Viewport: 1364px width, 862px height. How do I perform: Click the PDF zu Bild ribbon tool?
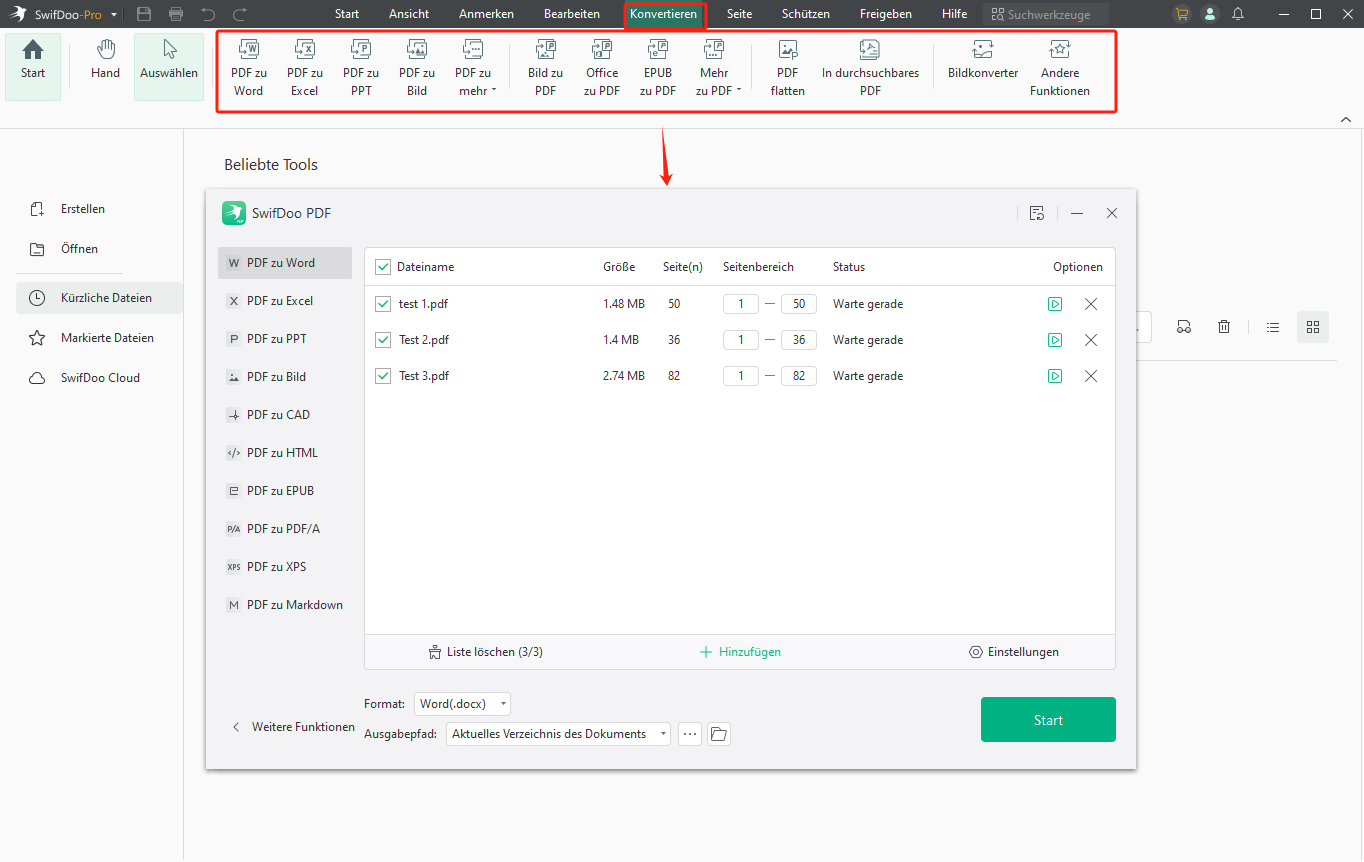coord(417,68)
